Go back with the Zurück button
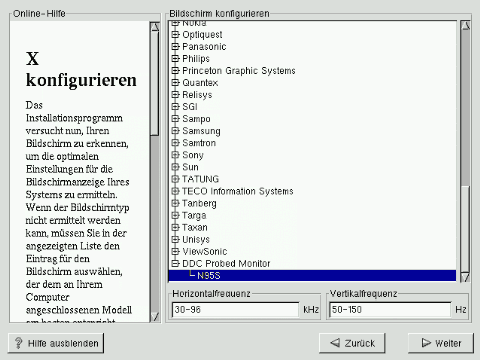 (352, 343)
